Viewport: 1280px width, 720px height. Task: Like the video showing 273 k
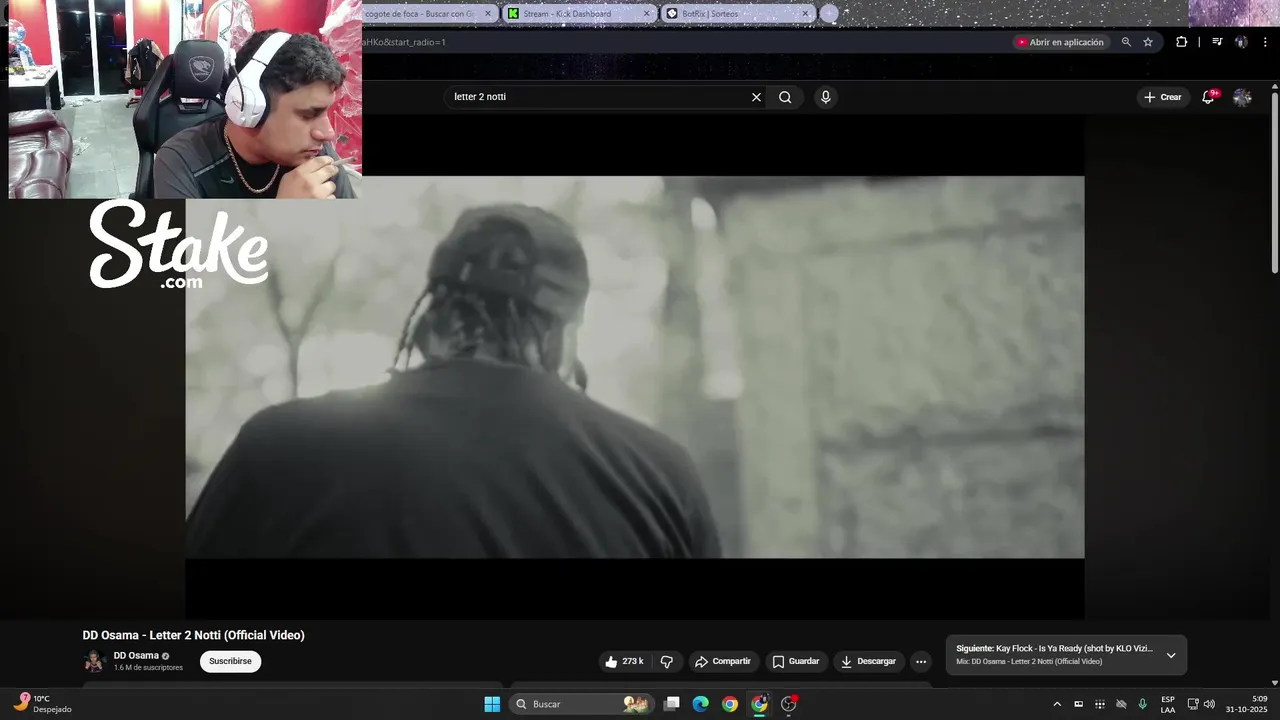(624, 661)
